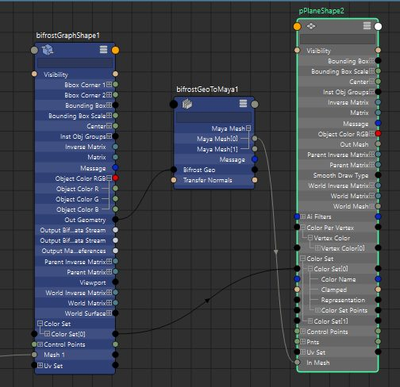Expand Color Set[1] on pPlaneShape2
The width and height of the screenshot is (400, 387).
pos(310,321)
